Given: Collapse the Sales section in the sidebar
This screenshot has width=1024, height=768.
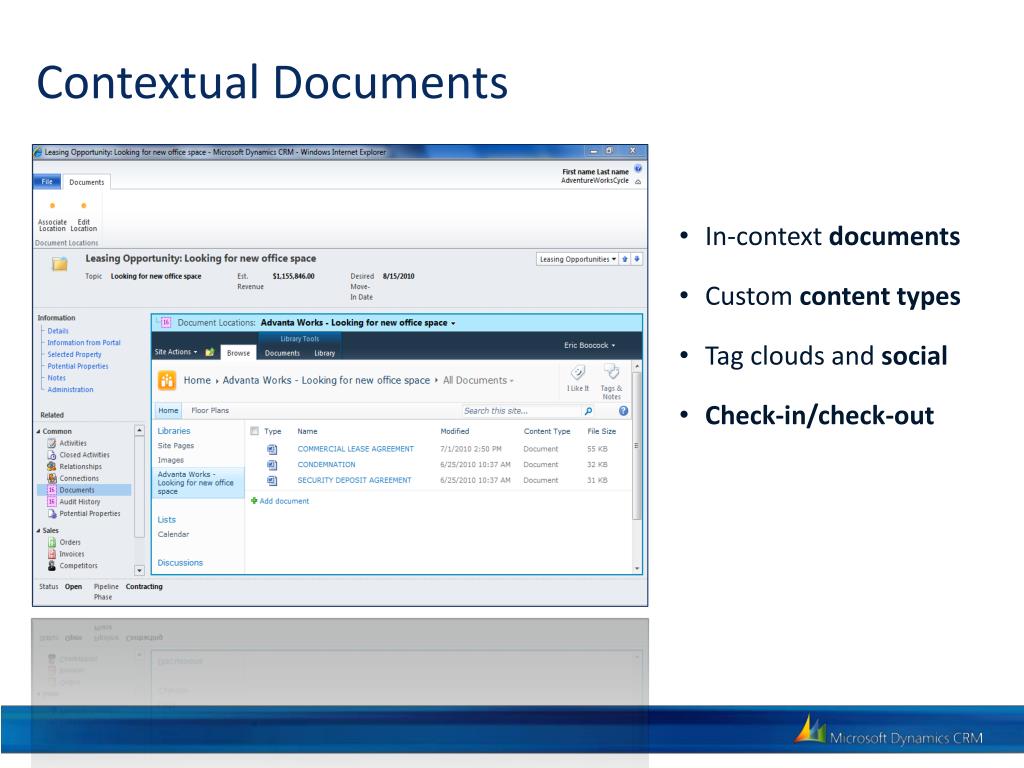Looking at the screenshot, I should [x=39, y=531].
